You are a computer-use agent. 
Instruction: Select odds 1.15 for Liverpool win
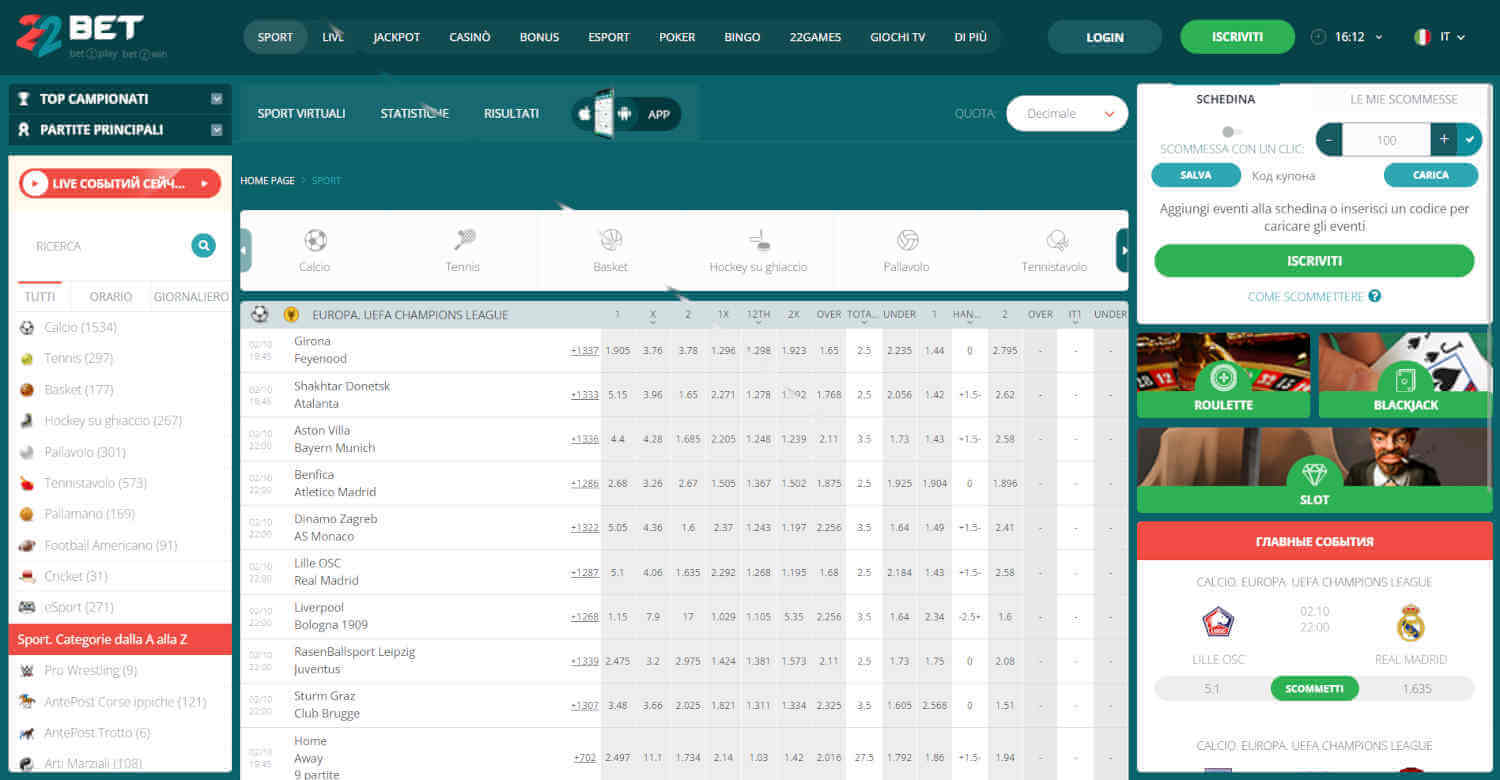coord(617,616)
